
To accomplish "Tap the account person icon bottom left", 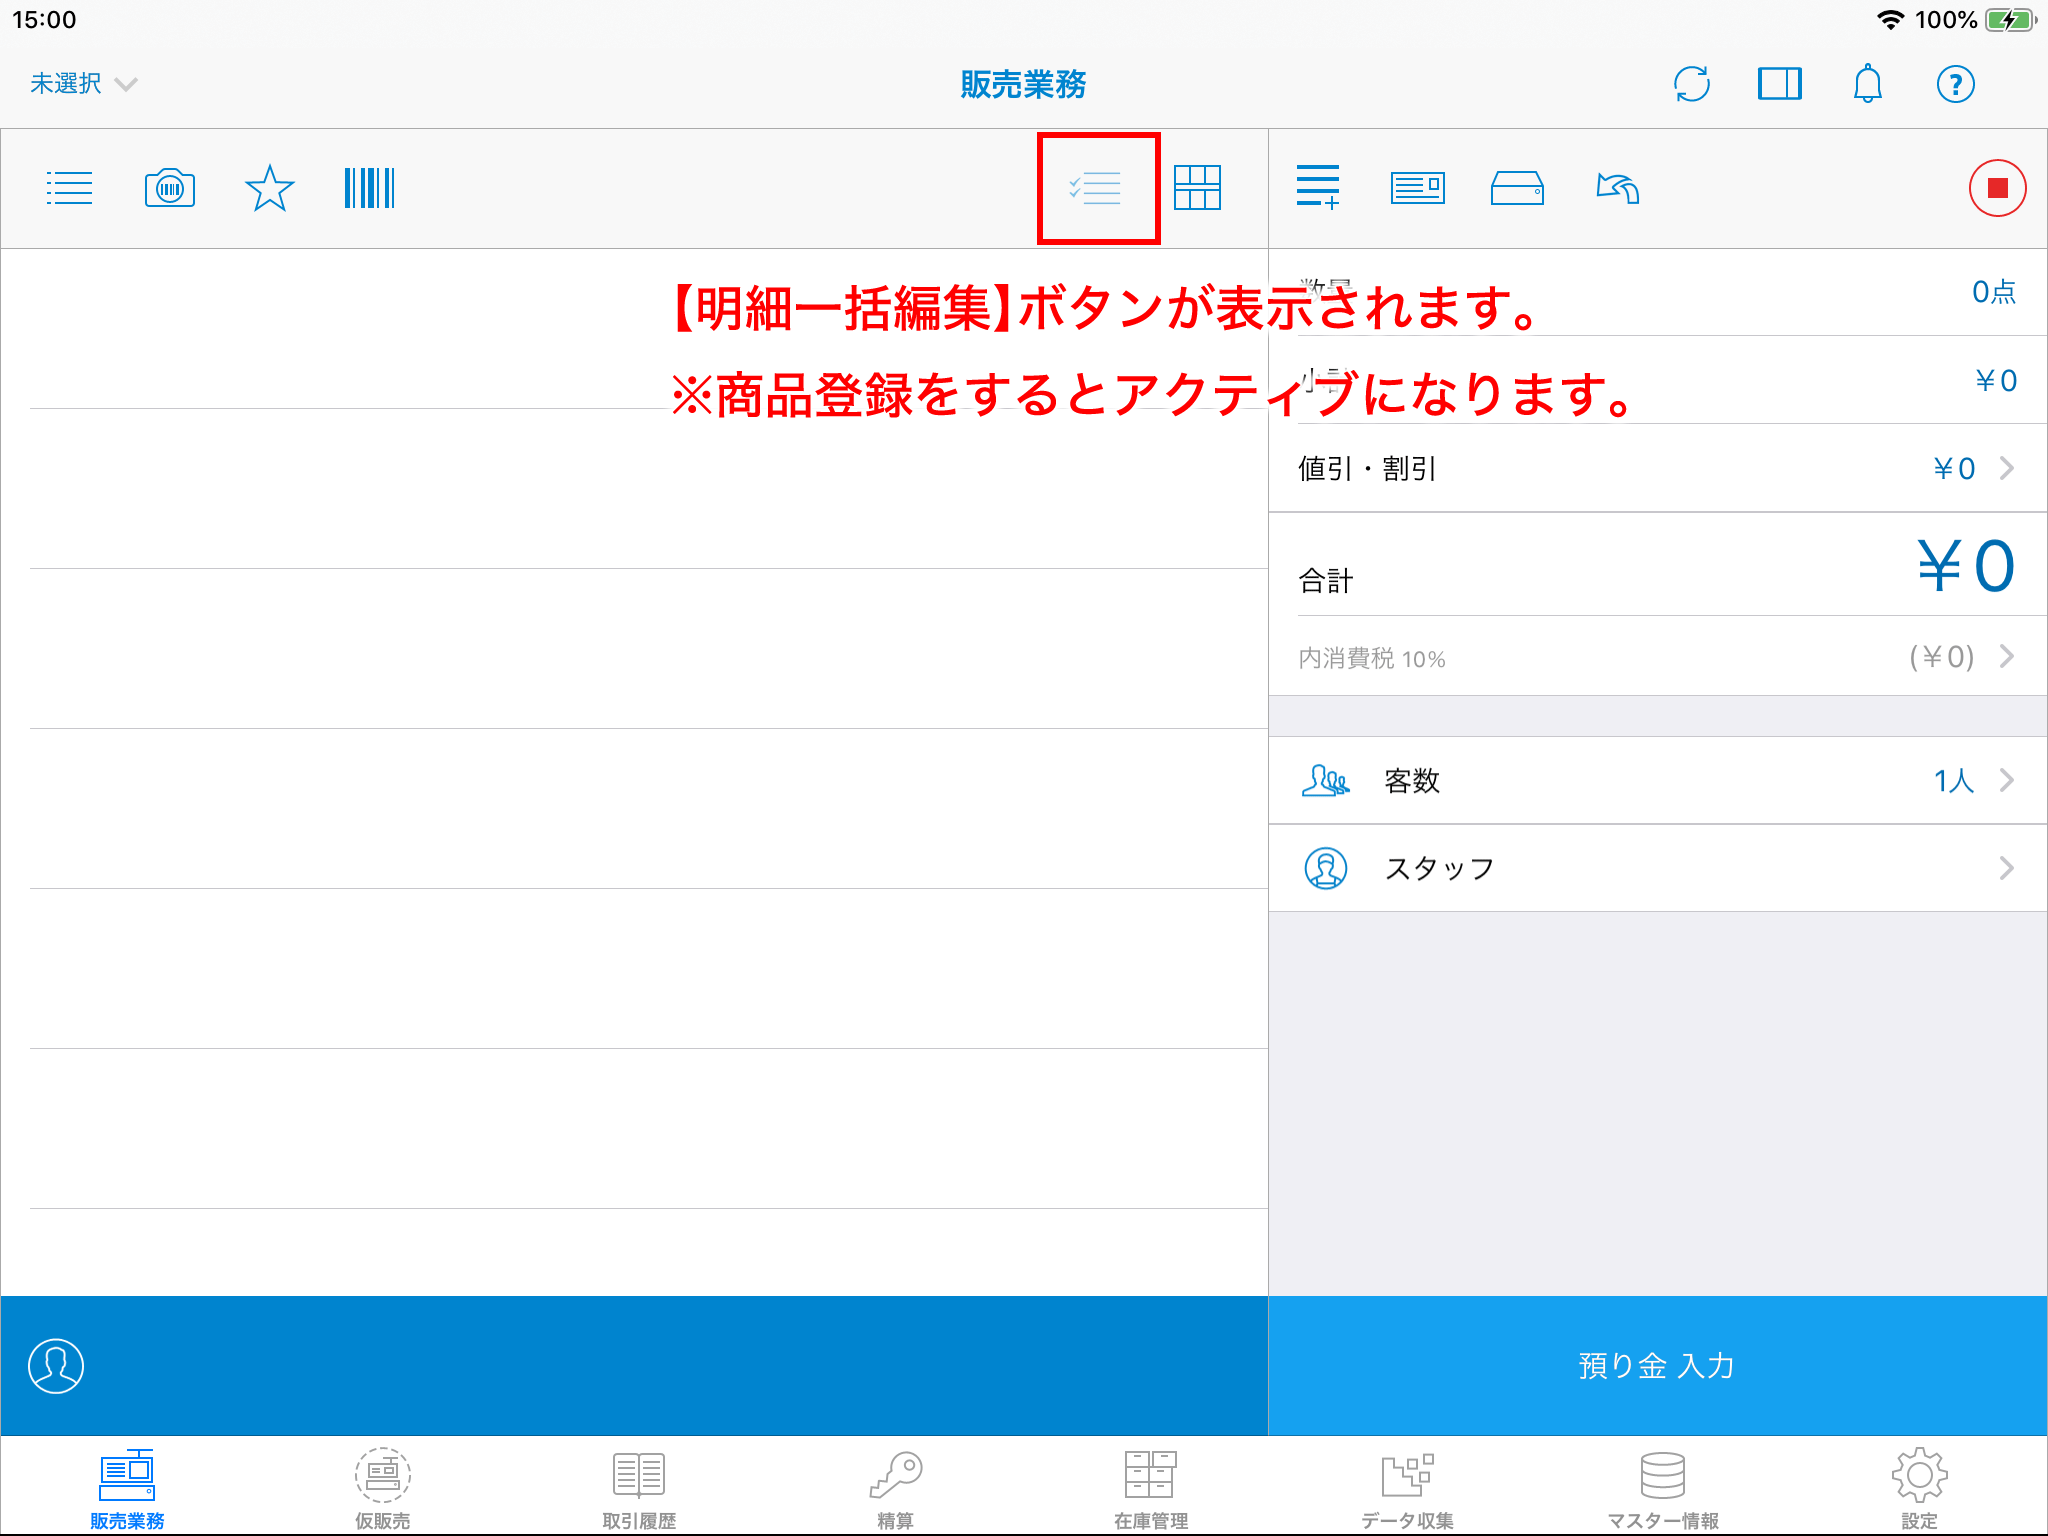I will coord(56,1366).
